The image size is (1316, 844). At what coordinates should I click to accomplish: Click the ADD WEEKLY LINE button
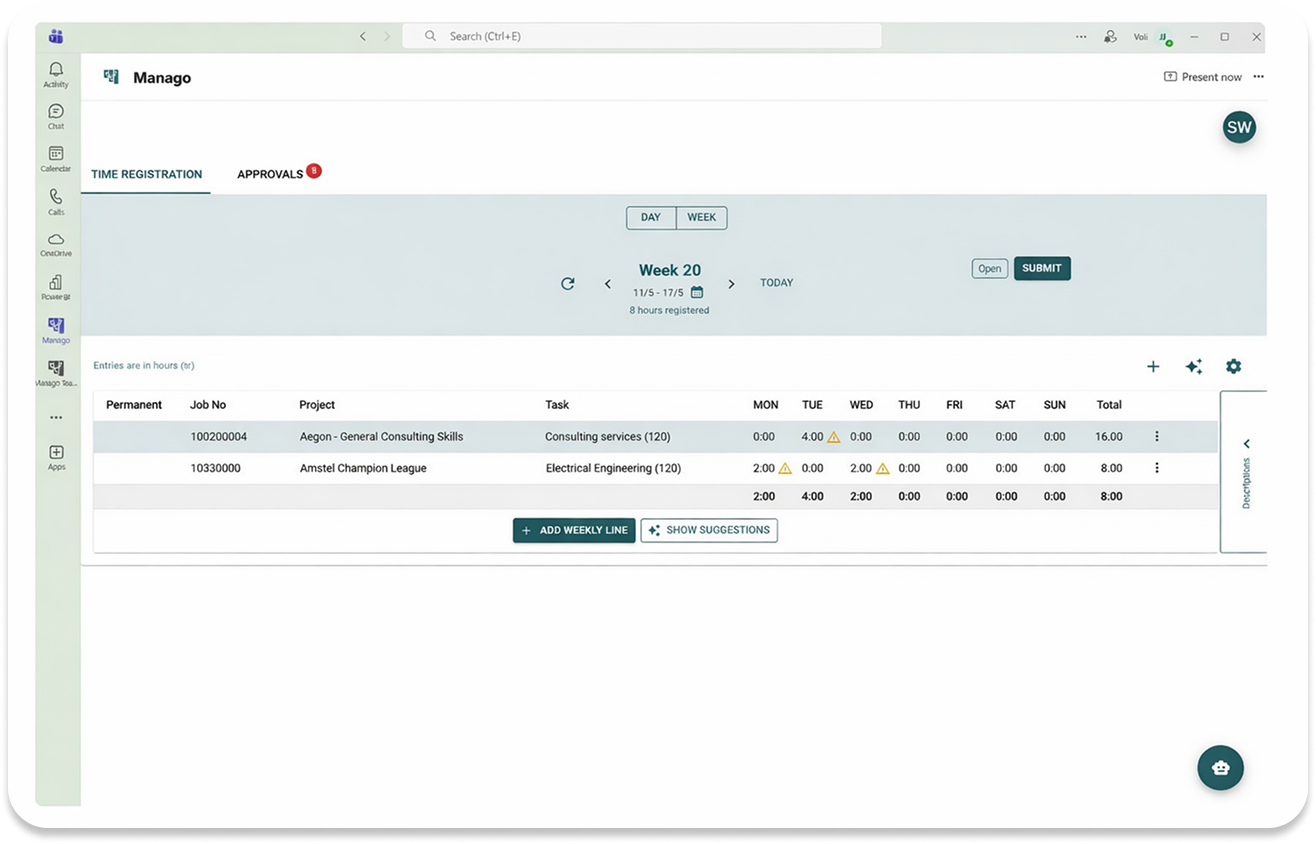[574, 530]
